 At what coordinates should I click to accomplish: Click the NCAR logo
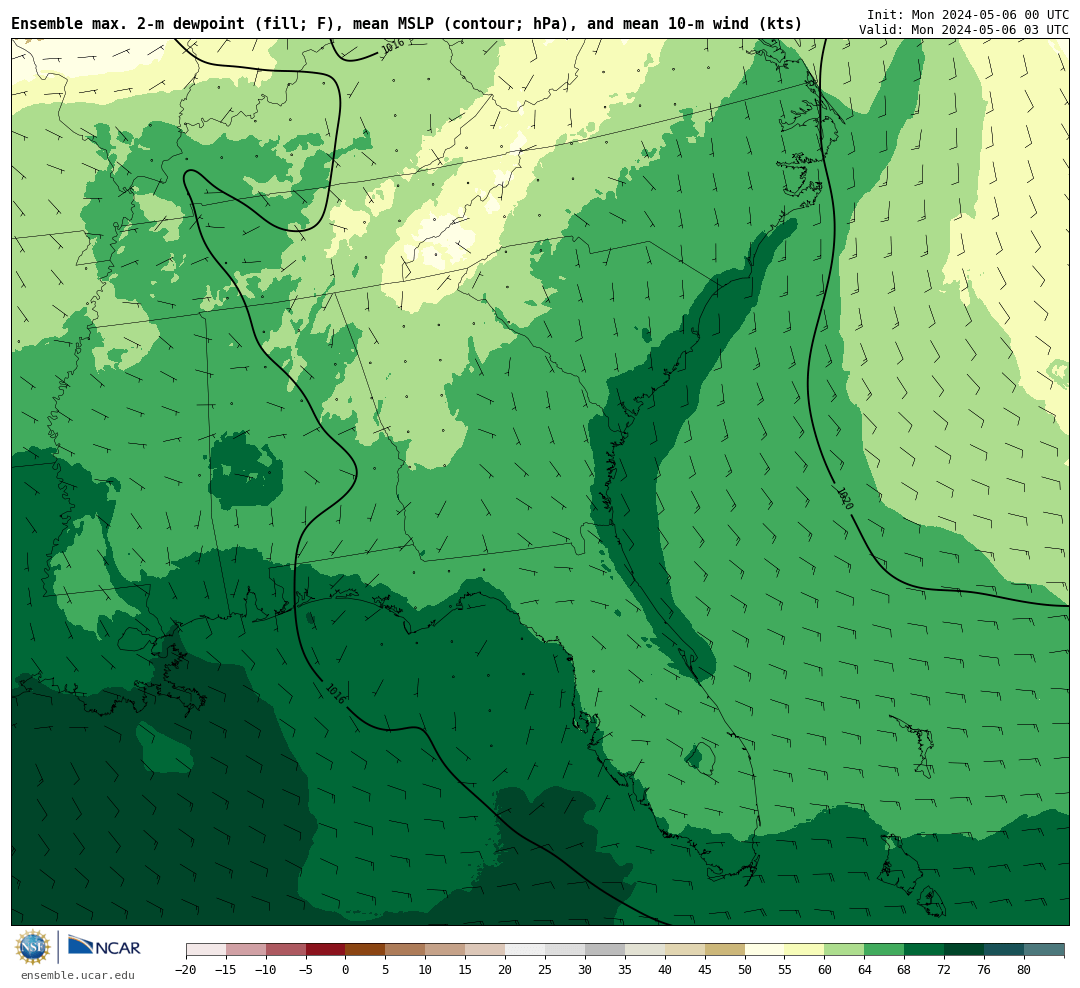pos(104,946)
